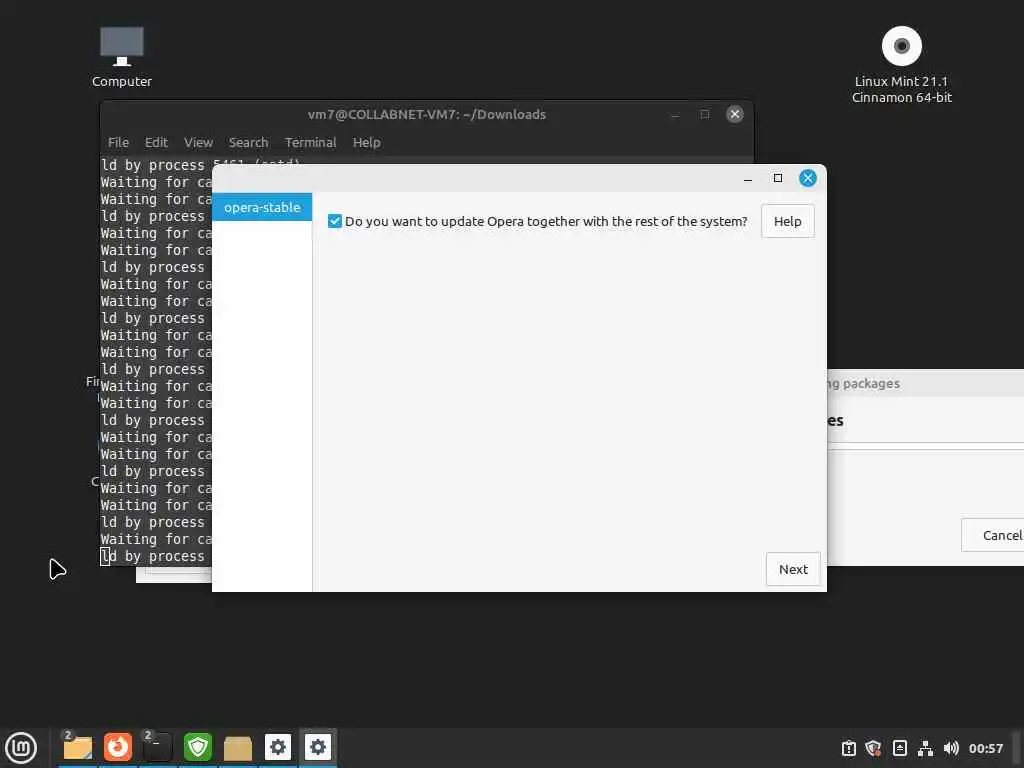Click the Next button in the dialog
The image size is (1024, 768).
pyautogui.click(x=793, y=569)
